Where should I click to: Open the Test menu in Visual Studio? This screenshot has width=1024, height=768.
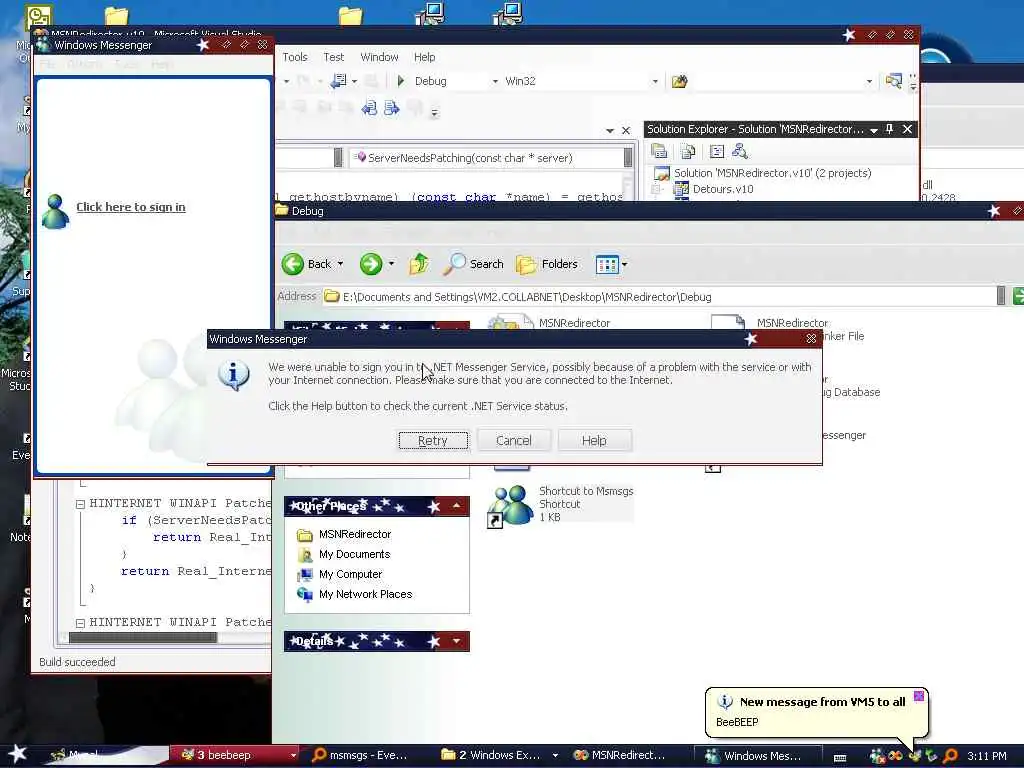333,57
